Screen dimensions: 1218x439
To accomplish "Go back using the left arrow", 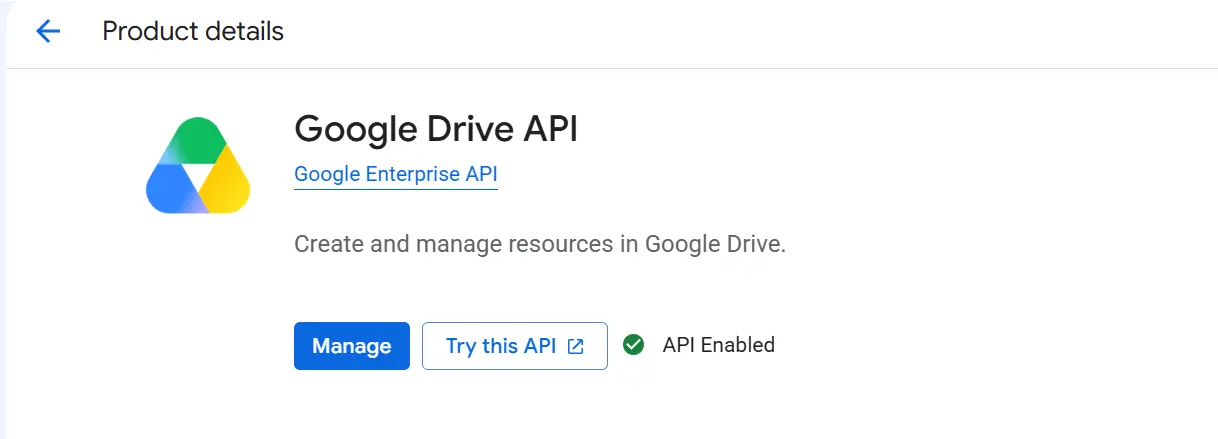I will coord(48,32).
